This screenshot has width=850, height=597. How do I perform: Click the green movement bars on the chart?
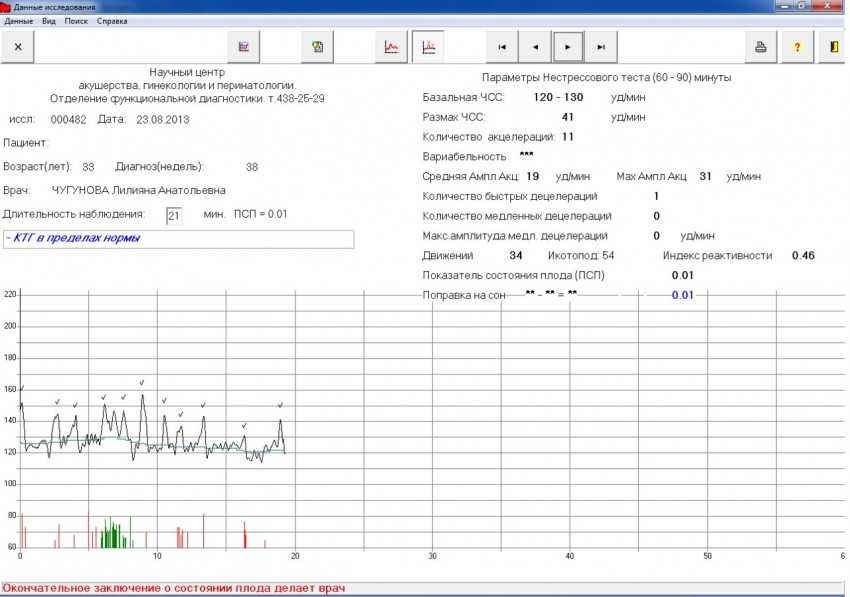[x=115, y=535]
